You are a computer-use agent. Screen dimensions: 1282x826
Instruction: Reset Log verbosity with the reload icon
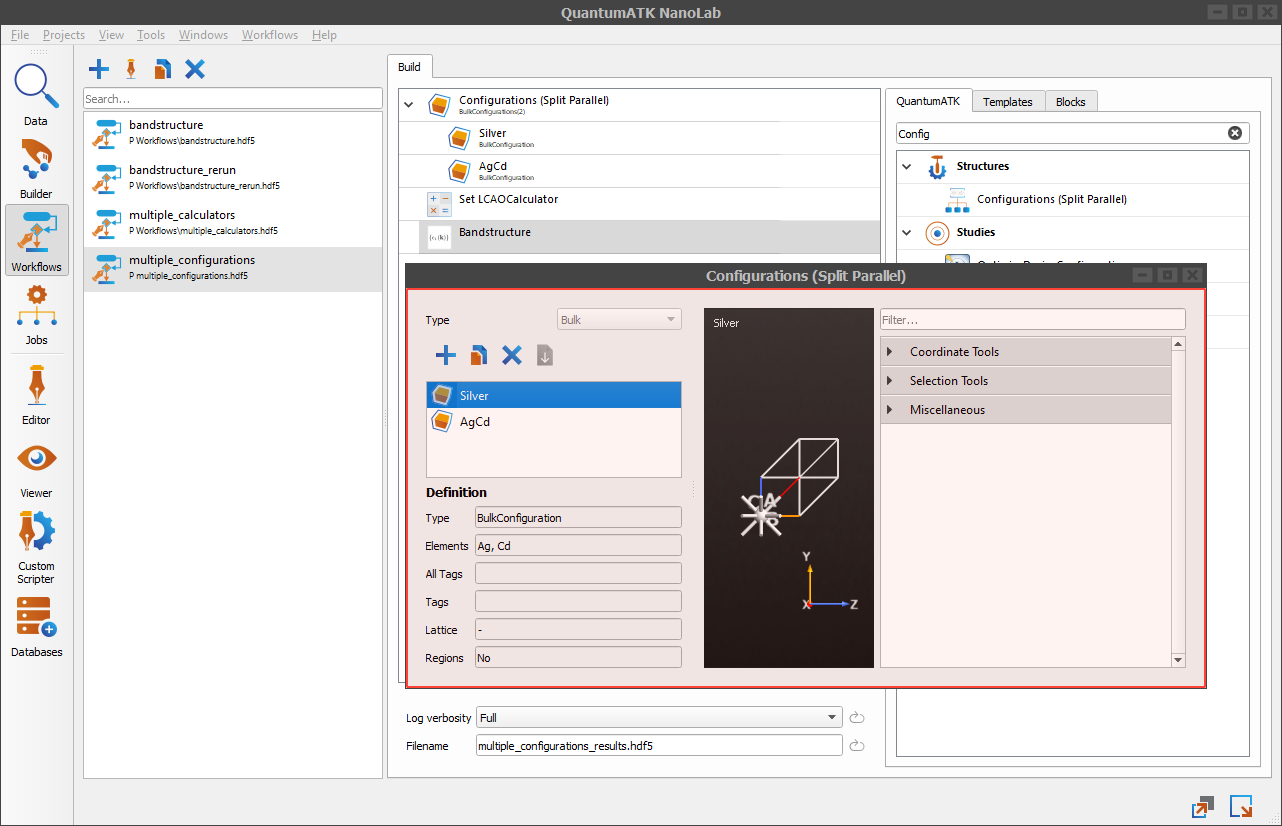coord(857,718)
